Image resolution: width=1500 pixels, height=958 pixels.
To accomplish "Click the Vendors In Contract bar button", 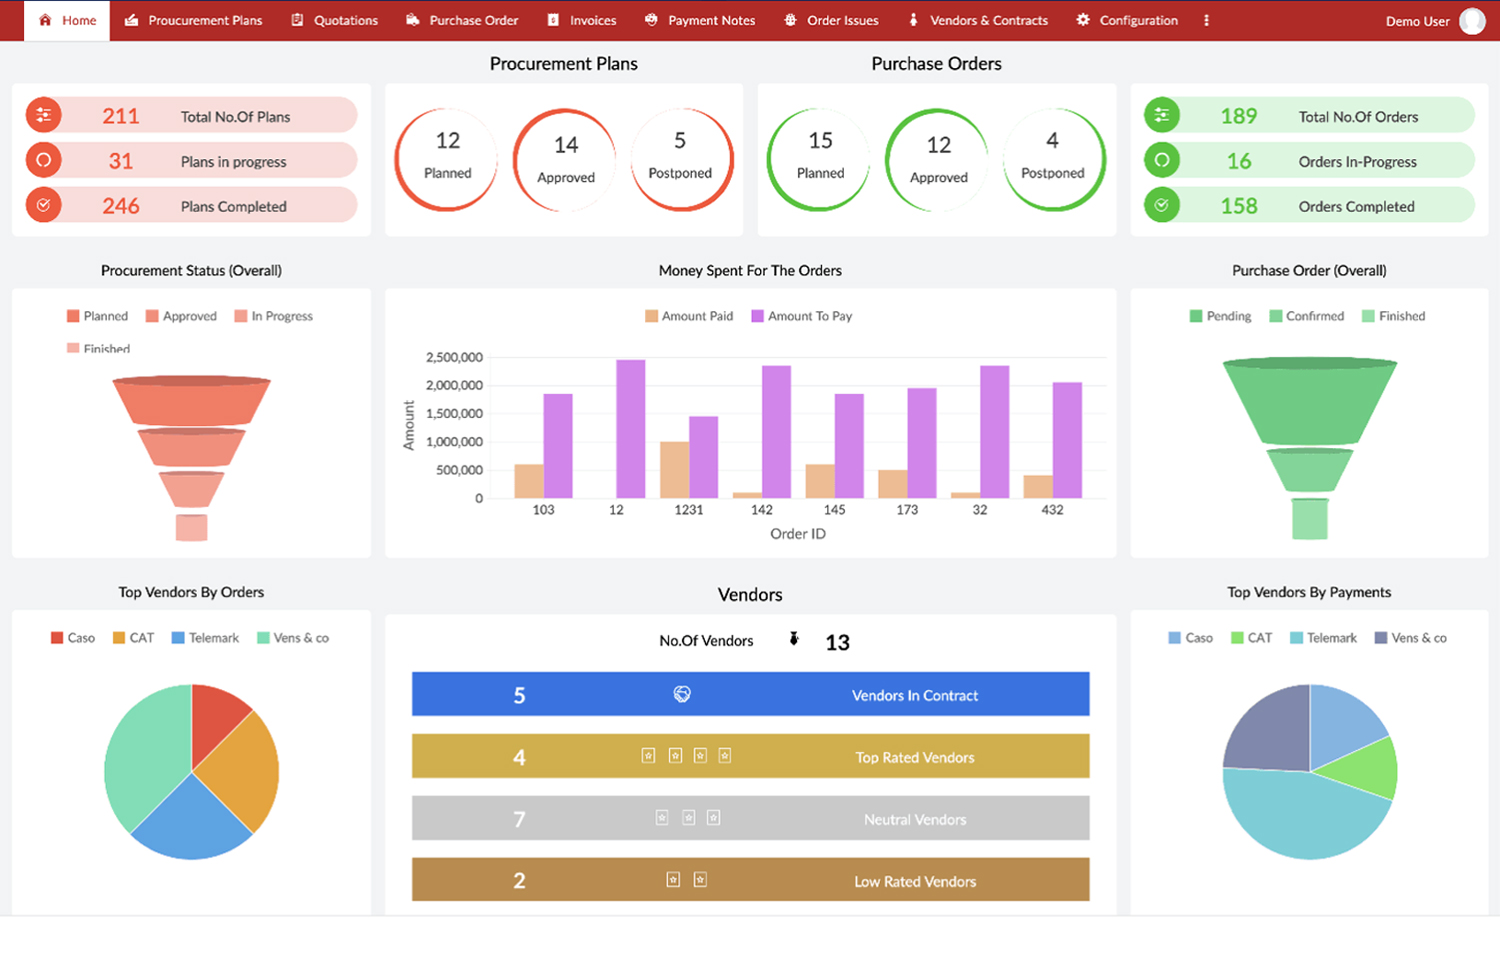I will click(x=750, y=694).
